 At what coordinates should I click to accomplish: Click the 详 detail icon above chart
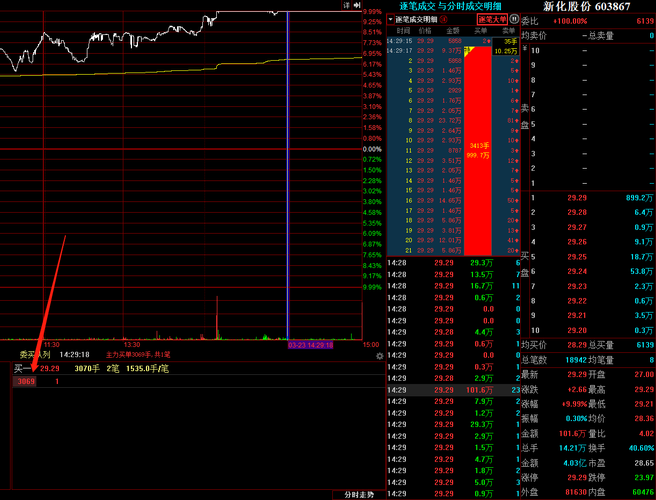346,5
